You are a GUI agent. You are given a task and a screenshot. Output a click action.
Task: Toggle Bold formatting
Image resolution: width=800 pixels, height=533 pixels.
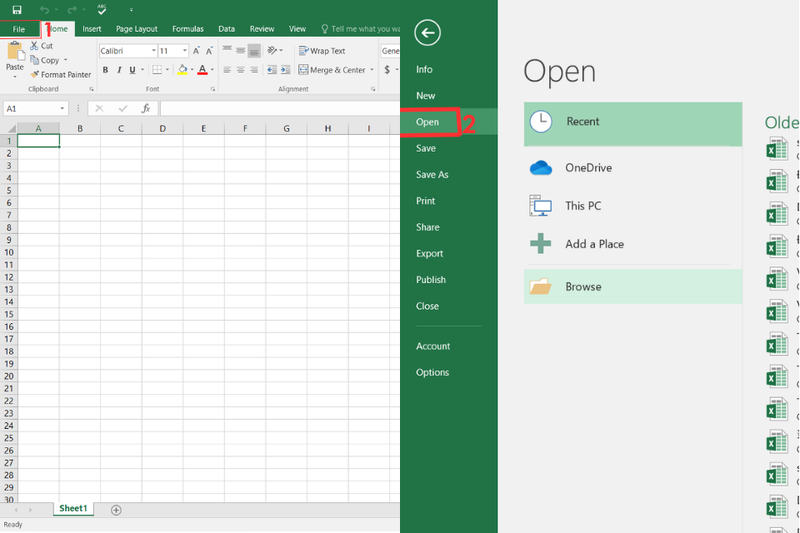105,70
